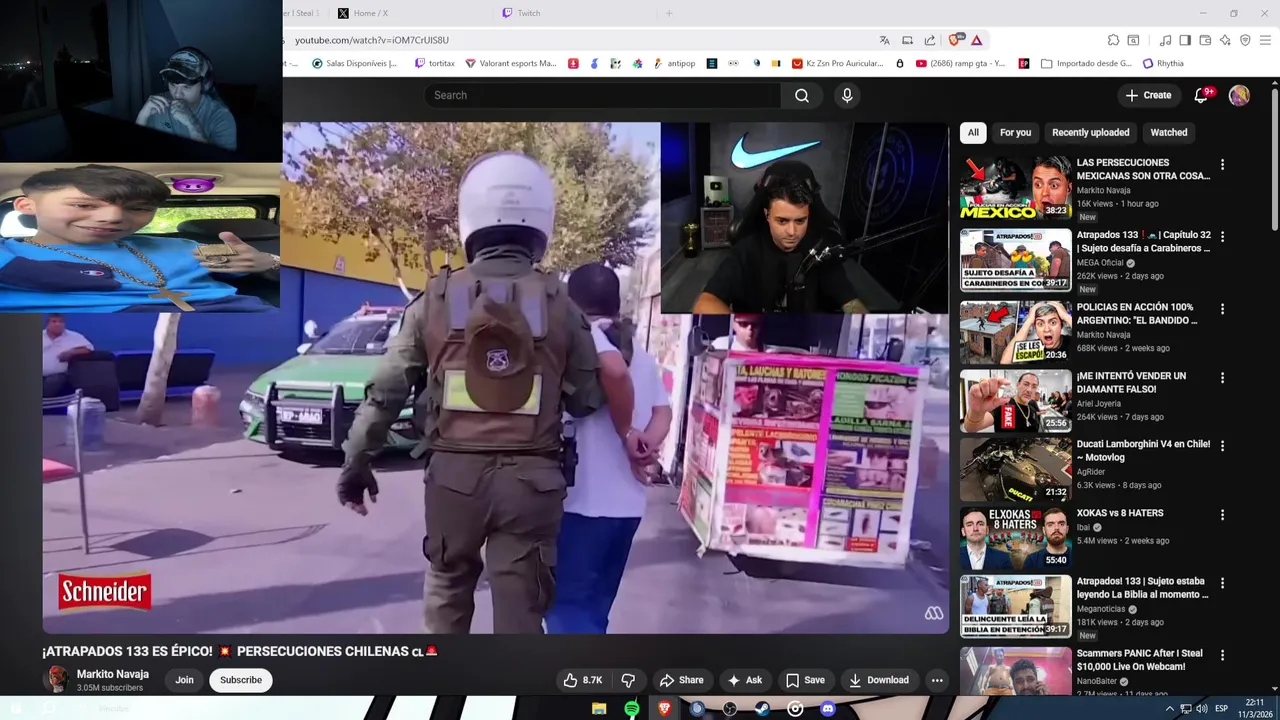Click the Ask button under video

[745, 680]
